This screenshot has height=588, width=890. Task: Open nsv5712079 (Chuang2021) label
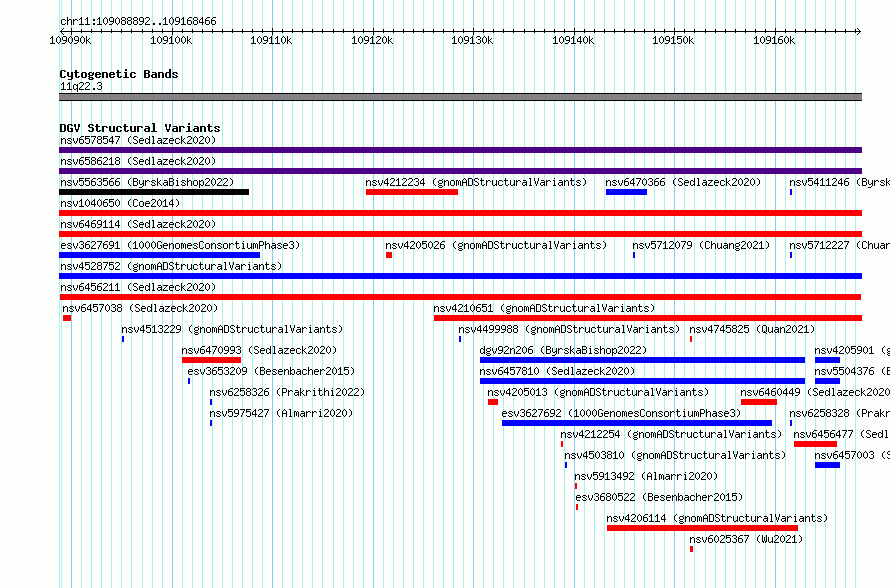[701, 245]
